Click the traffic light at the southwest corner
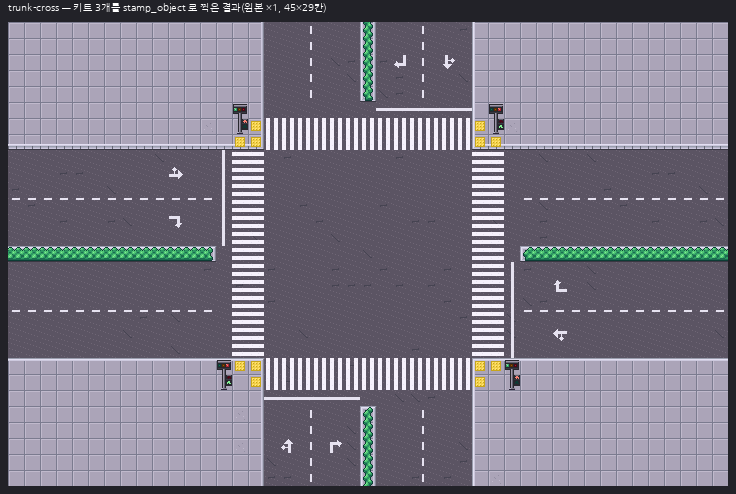 (x=225, y=375)
